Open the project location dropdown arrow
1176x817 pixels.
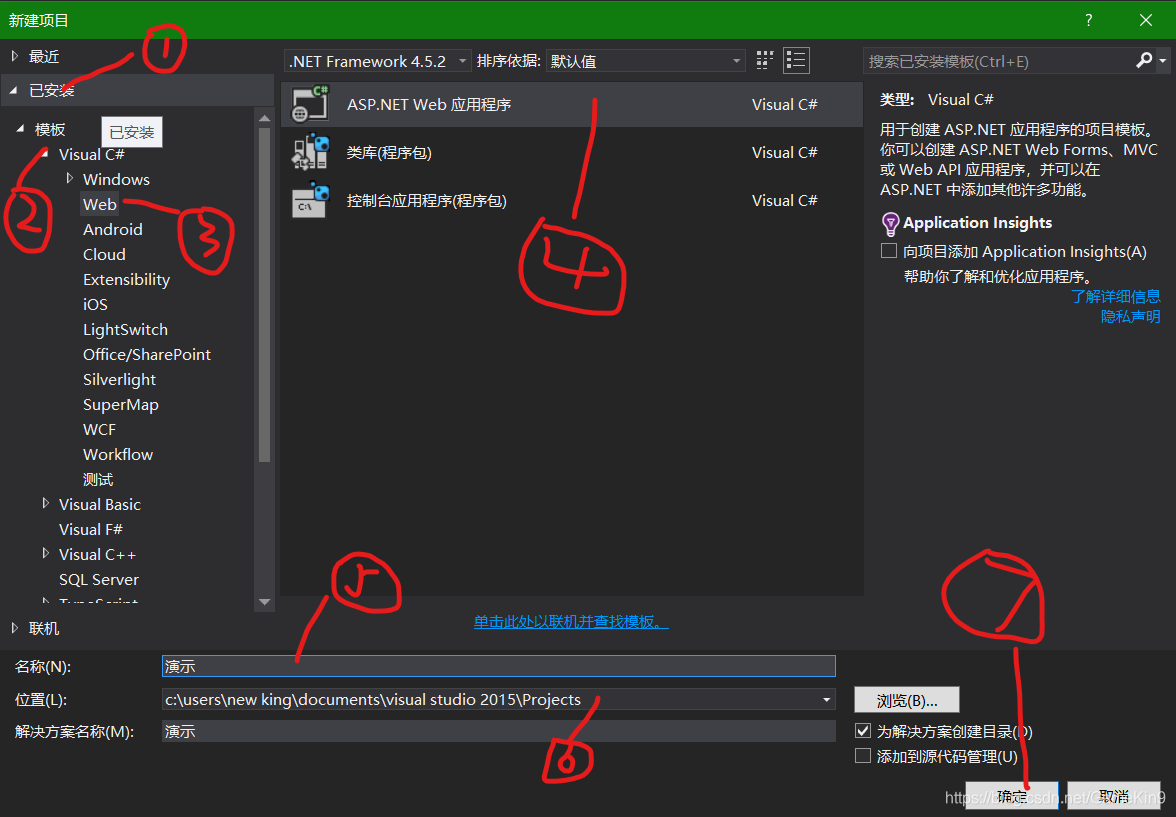(x=826, y=699)
